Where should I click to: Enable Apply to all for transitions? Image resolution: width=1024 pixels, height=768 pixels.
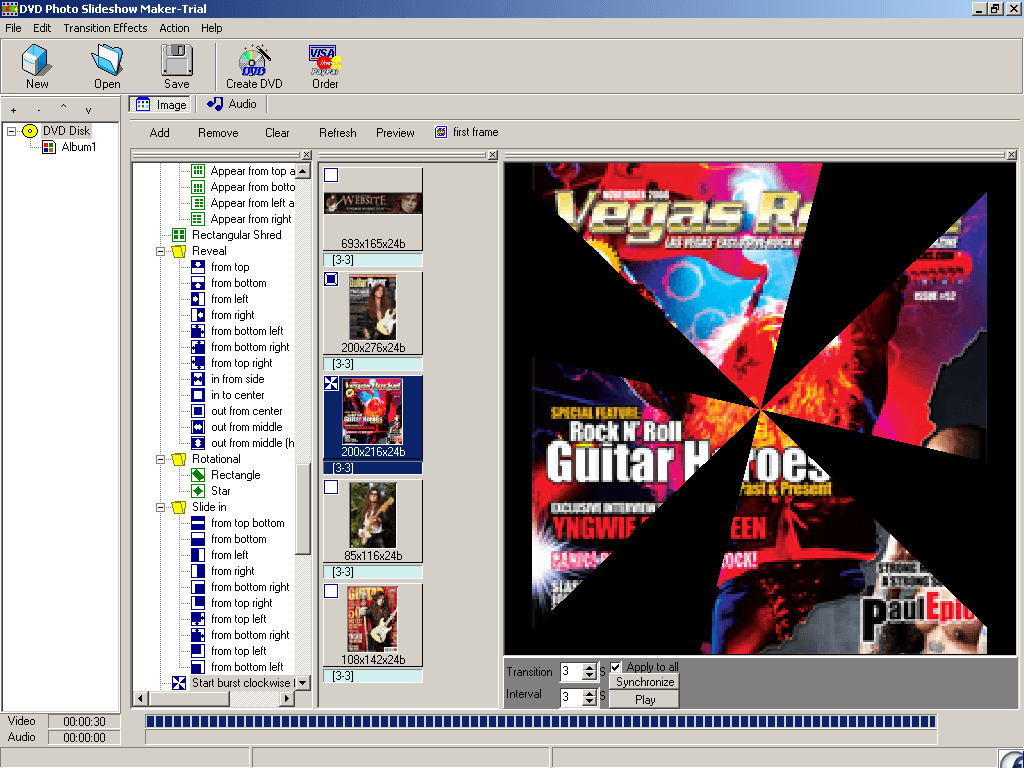pyautogui.click(x=617, y=667)
